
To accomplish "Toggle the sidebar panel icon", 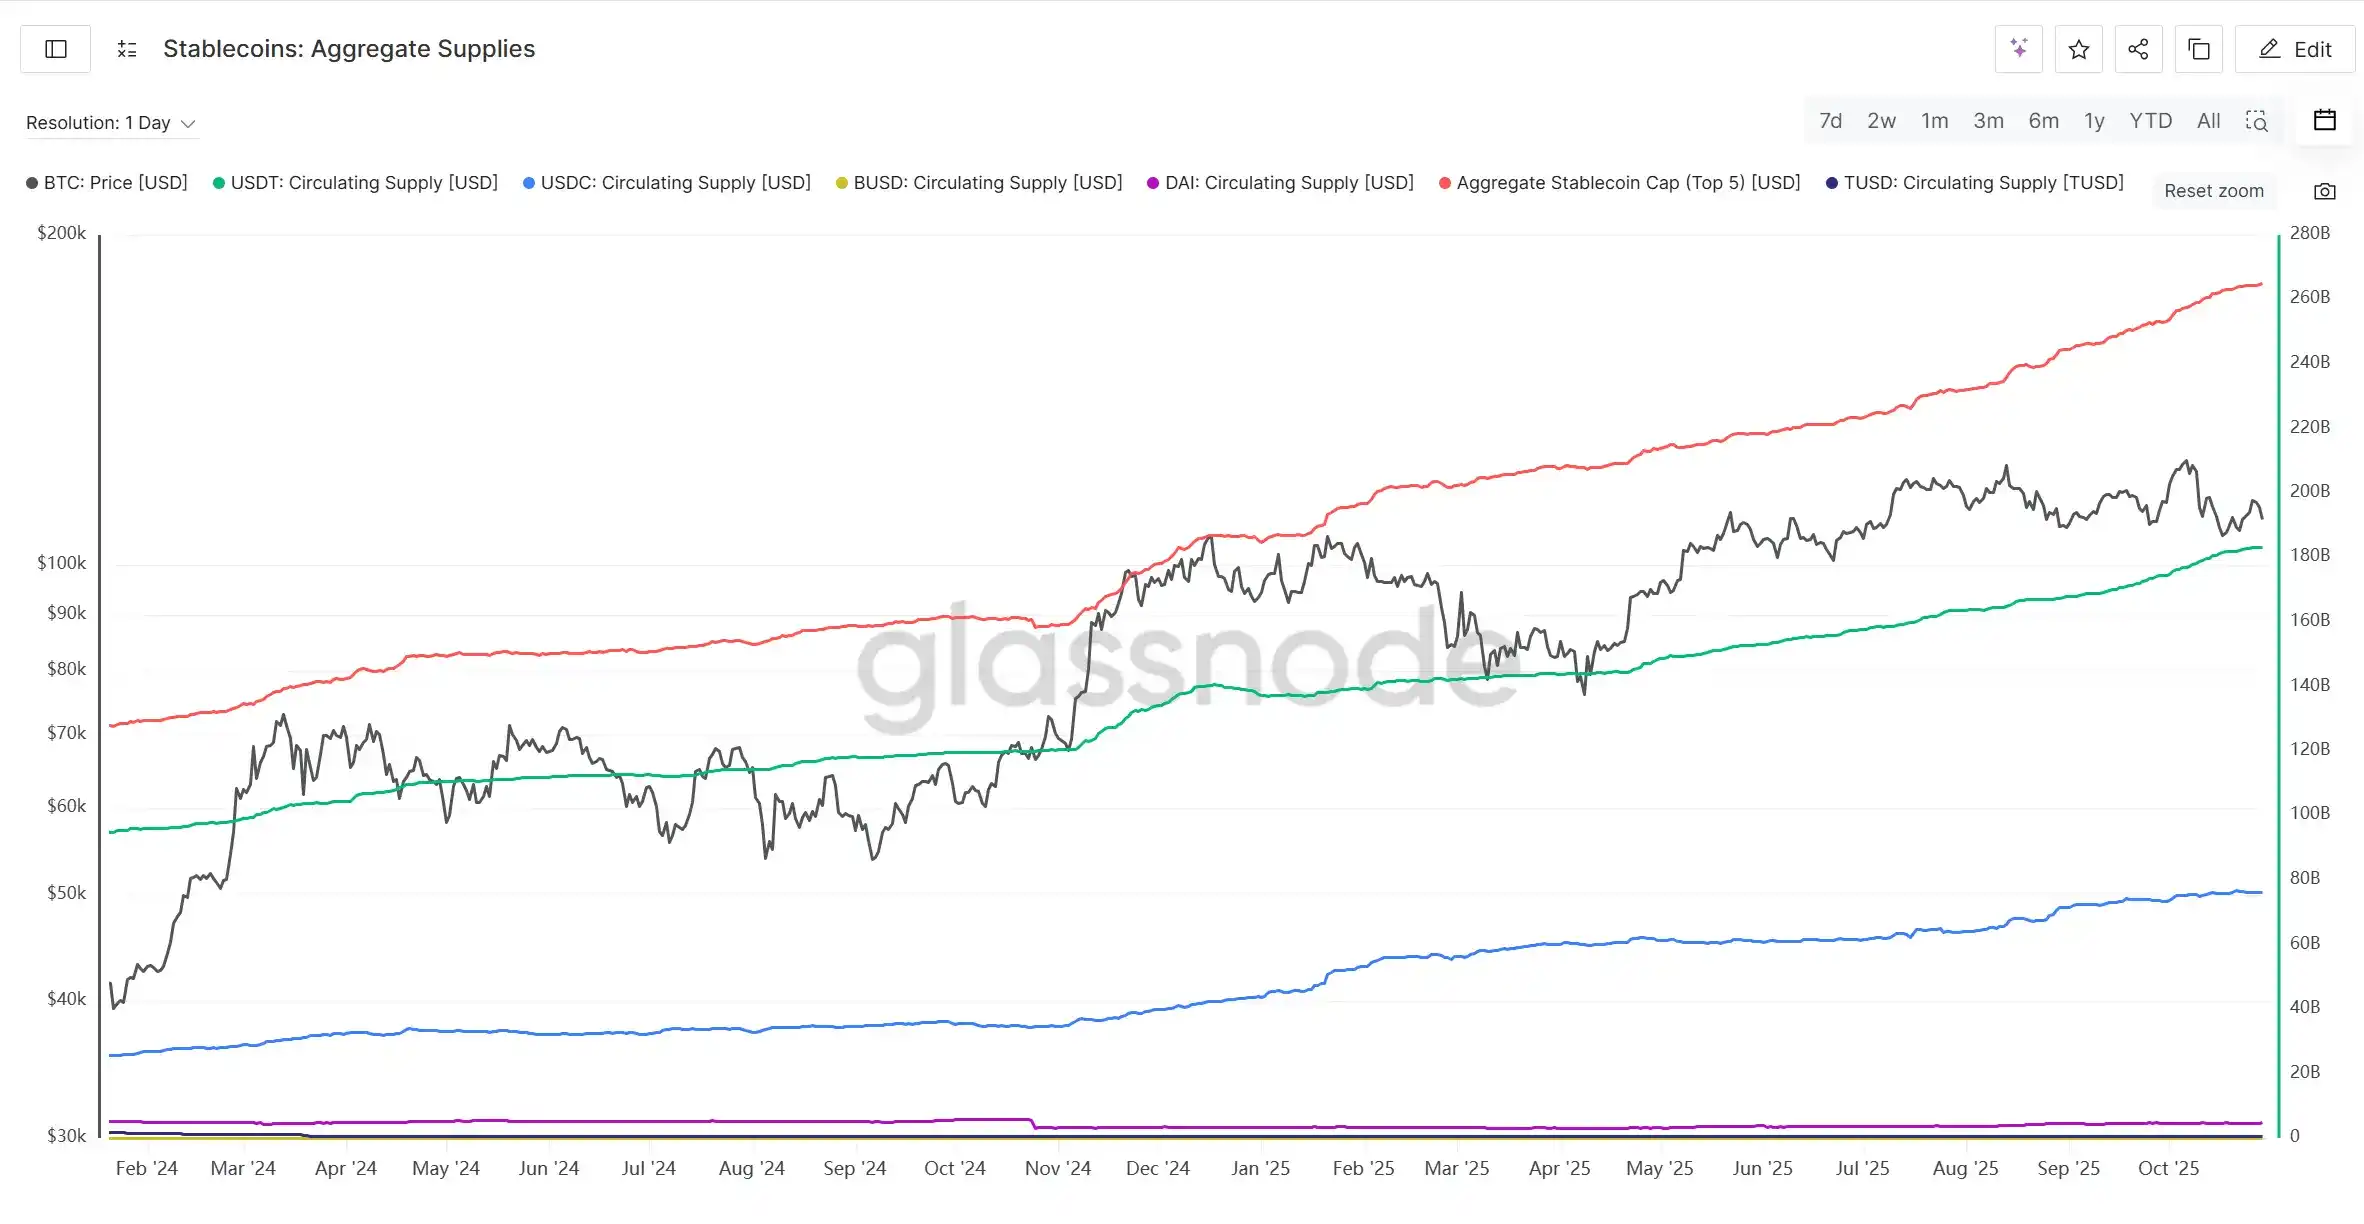I will click(x=56, y=49).
